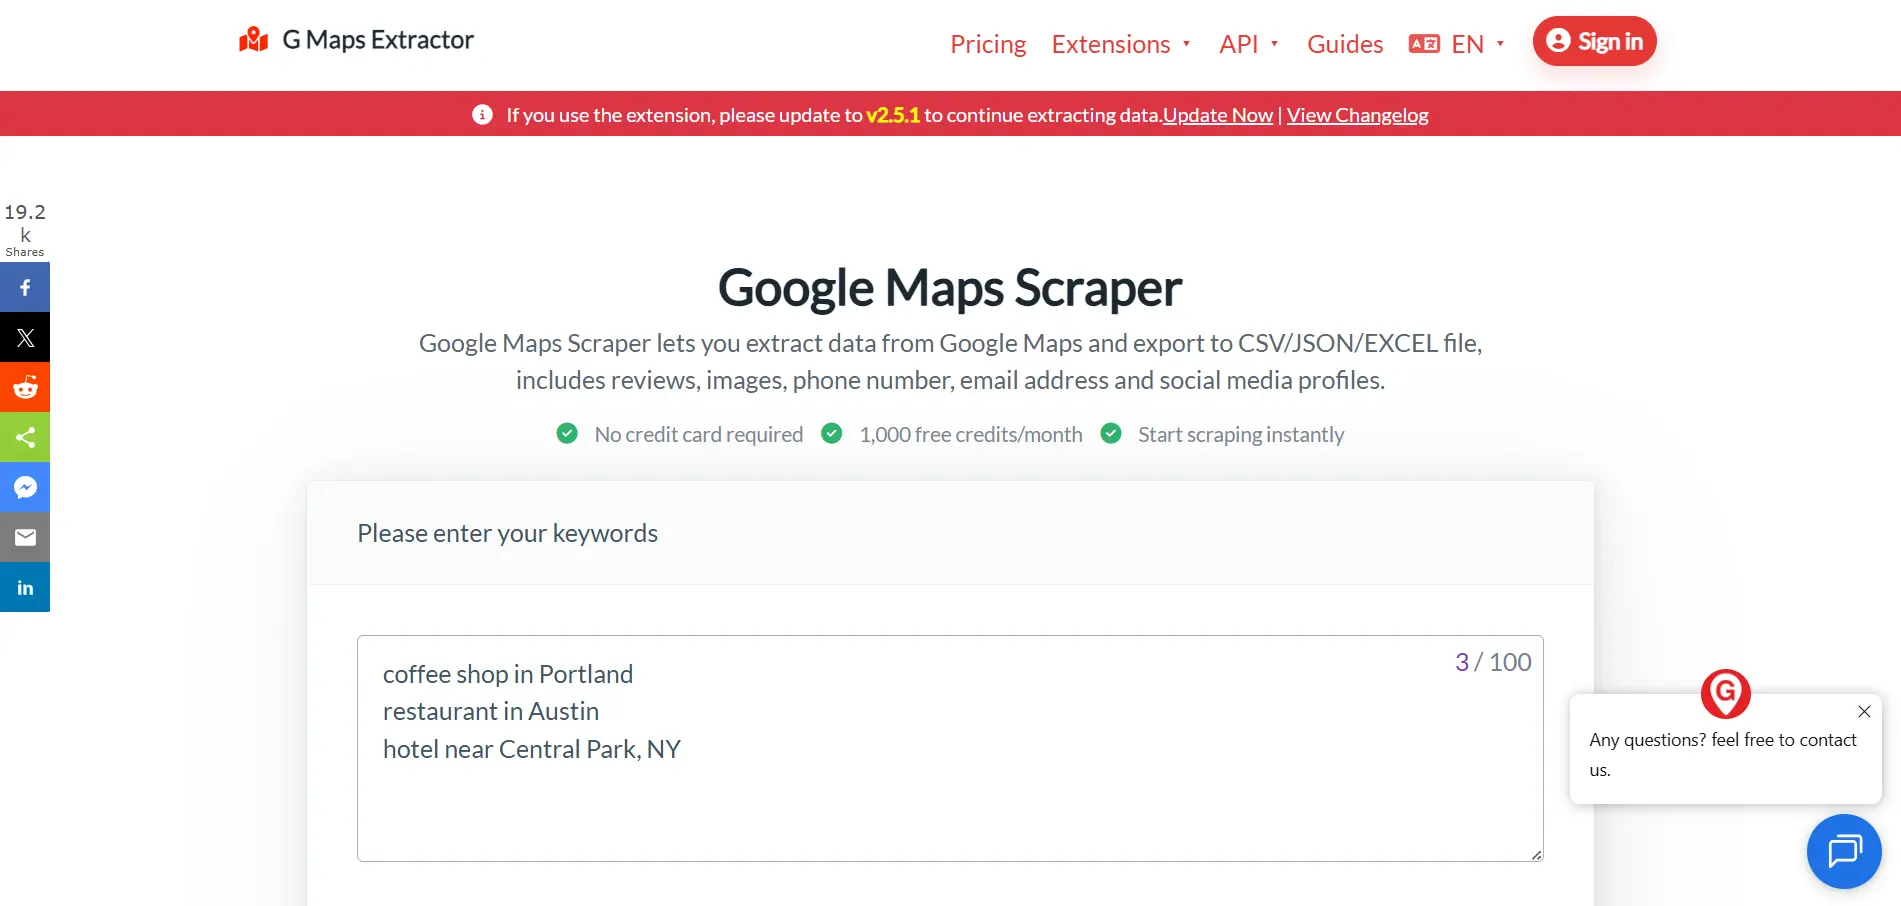Open the G Maps Extractor home link

pyautogui.click(x=356, y=40)
